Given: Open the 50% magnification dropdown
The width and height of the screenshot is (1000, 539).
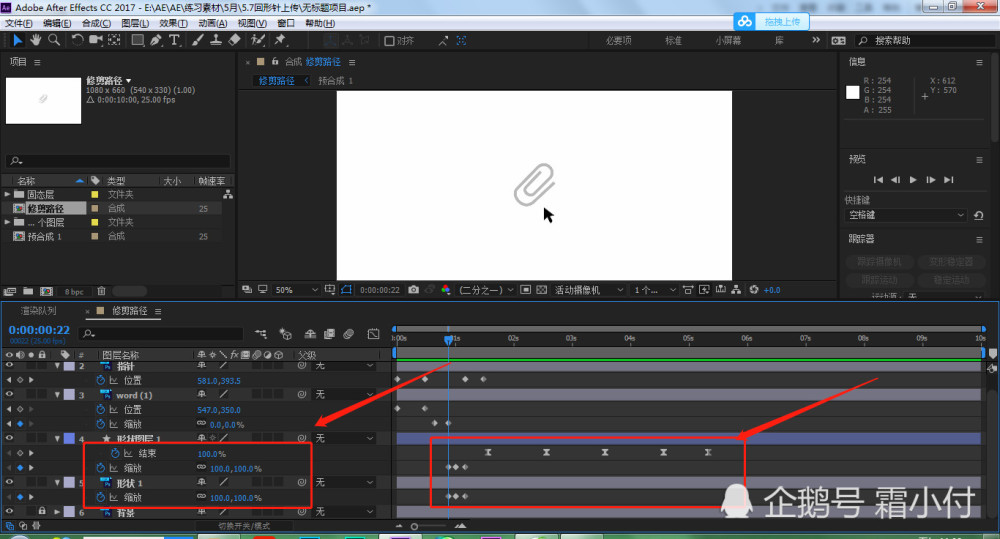Looking at the screenshot, I should (296, 290).
